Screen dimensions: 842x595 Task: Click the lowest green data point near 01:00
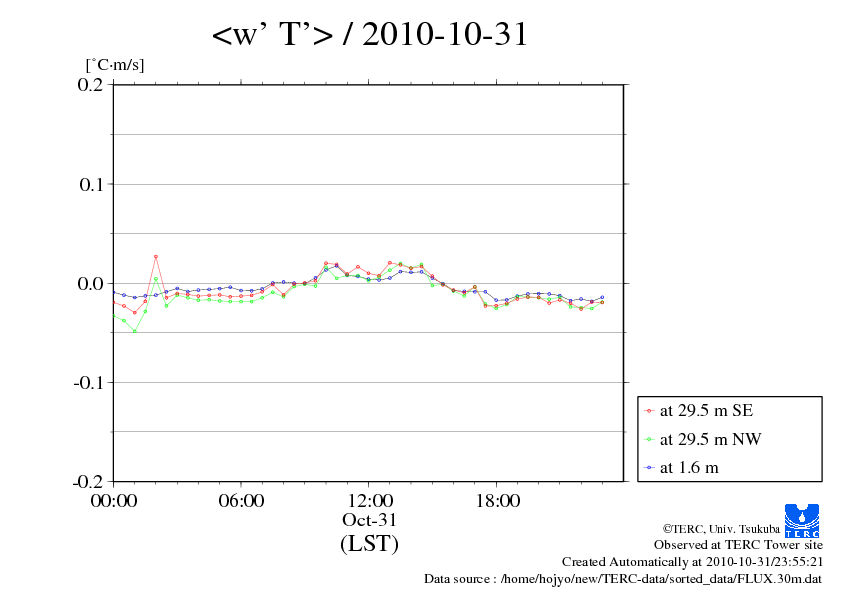[135, 331]
